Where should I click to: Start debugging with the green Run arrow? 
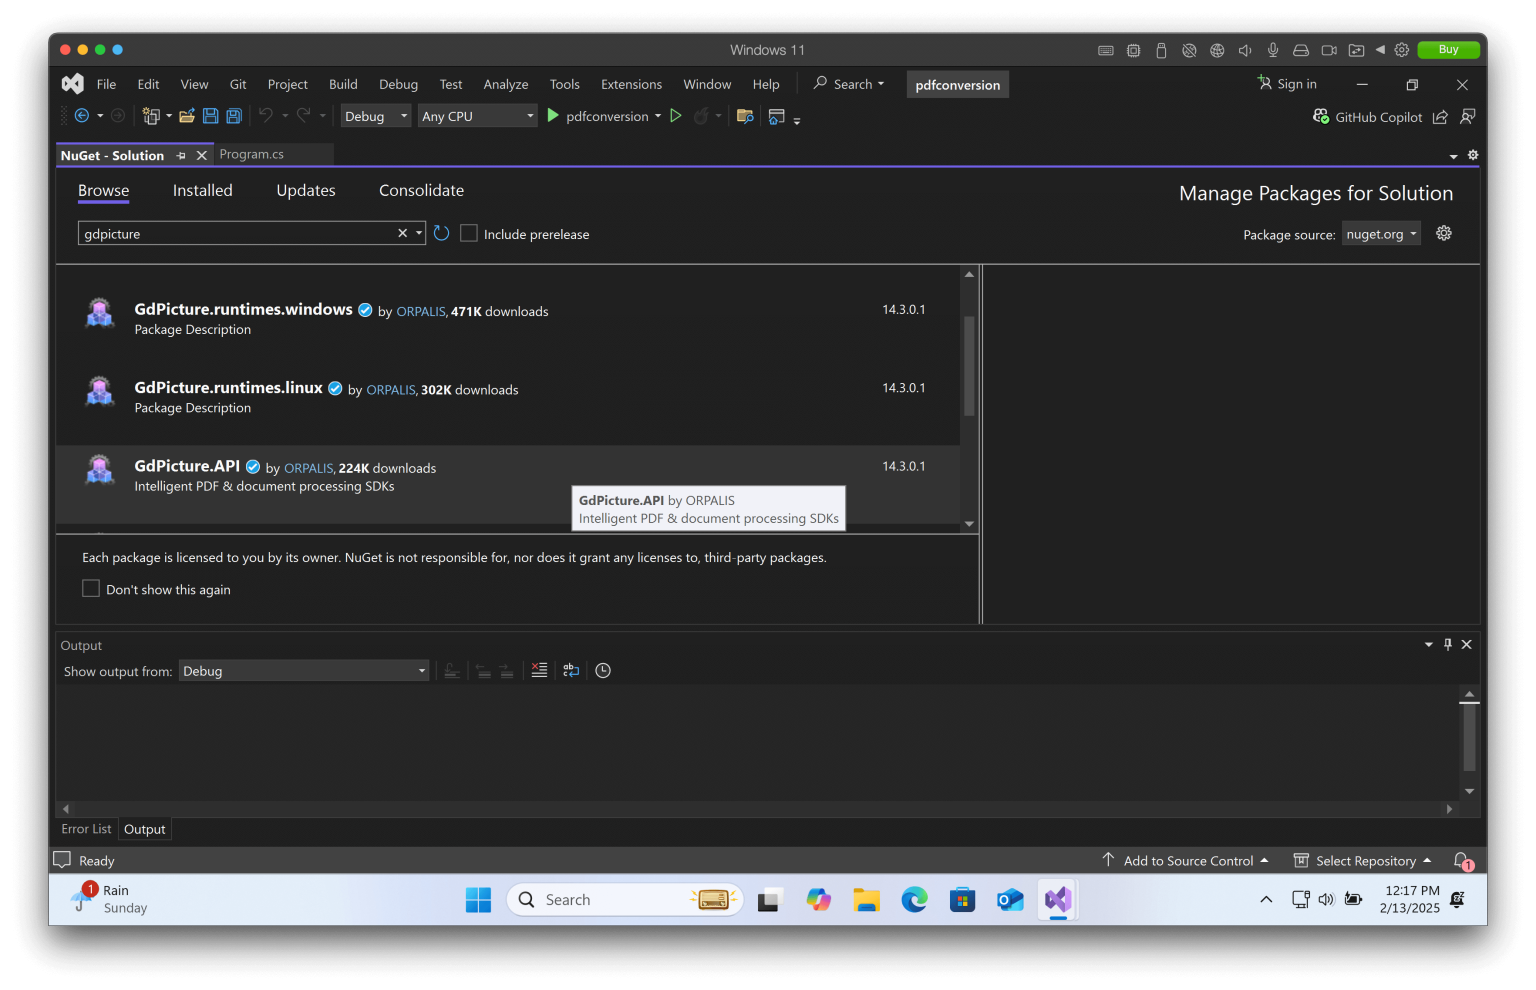pos(553,115)
